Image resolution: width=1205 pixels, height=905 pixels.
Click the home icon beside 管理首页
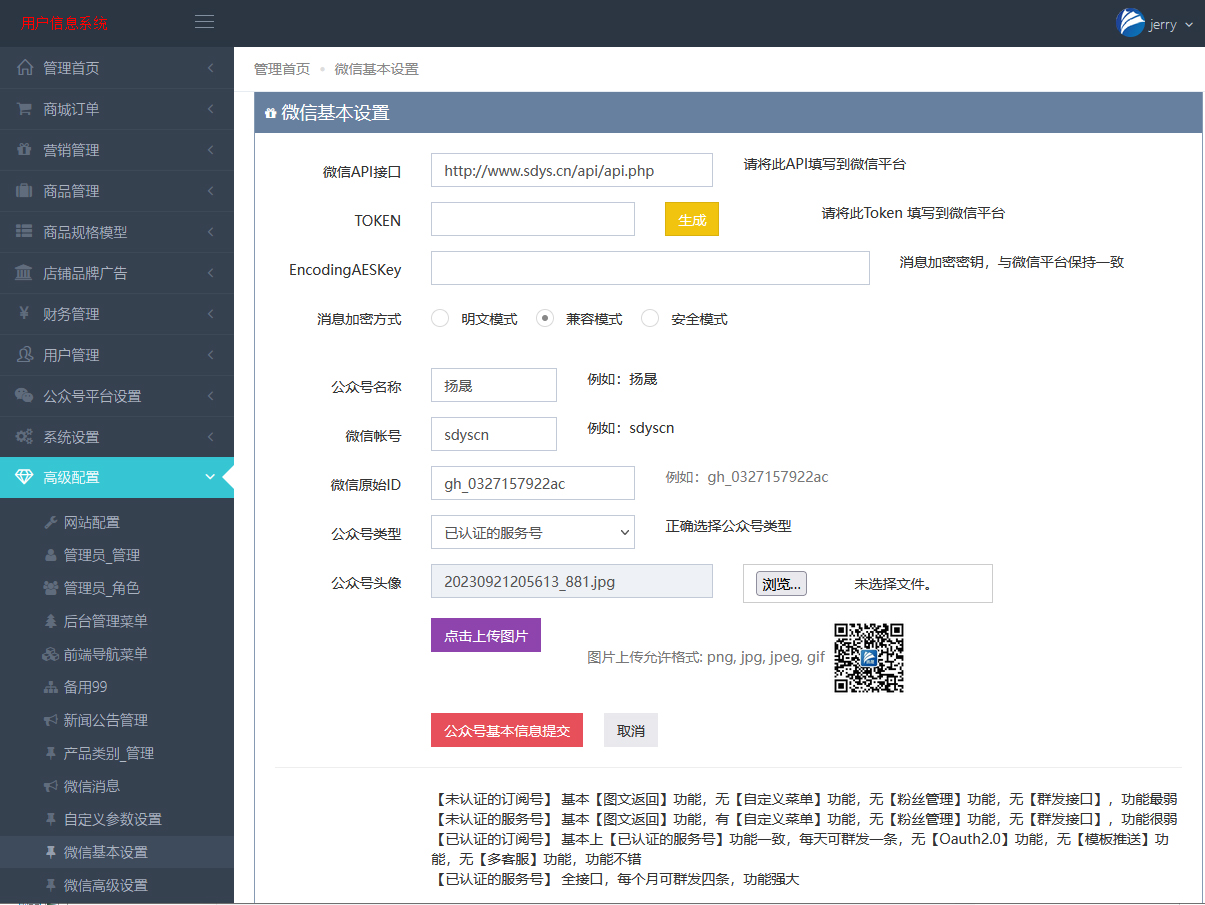click(25, 68)
